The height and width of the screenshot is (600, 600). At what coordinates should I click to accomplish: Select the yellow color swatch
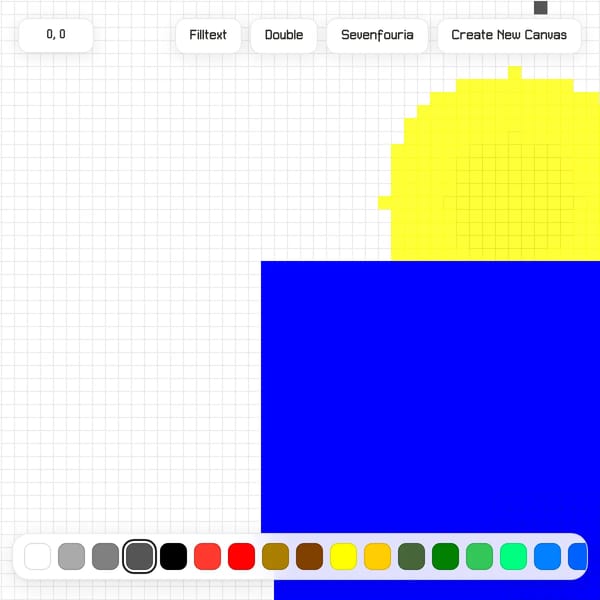(x=343, y=556)
